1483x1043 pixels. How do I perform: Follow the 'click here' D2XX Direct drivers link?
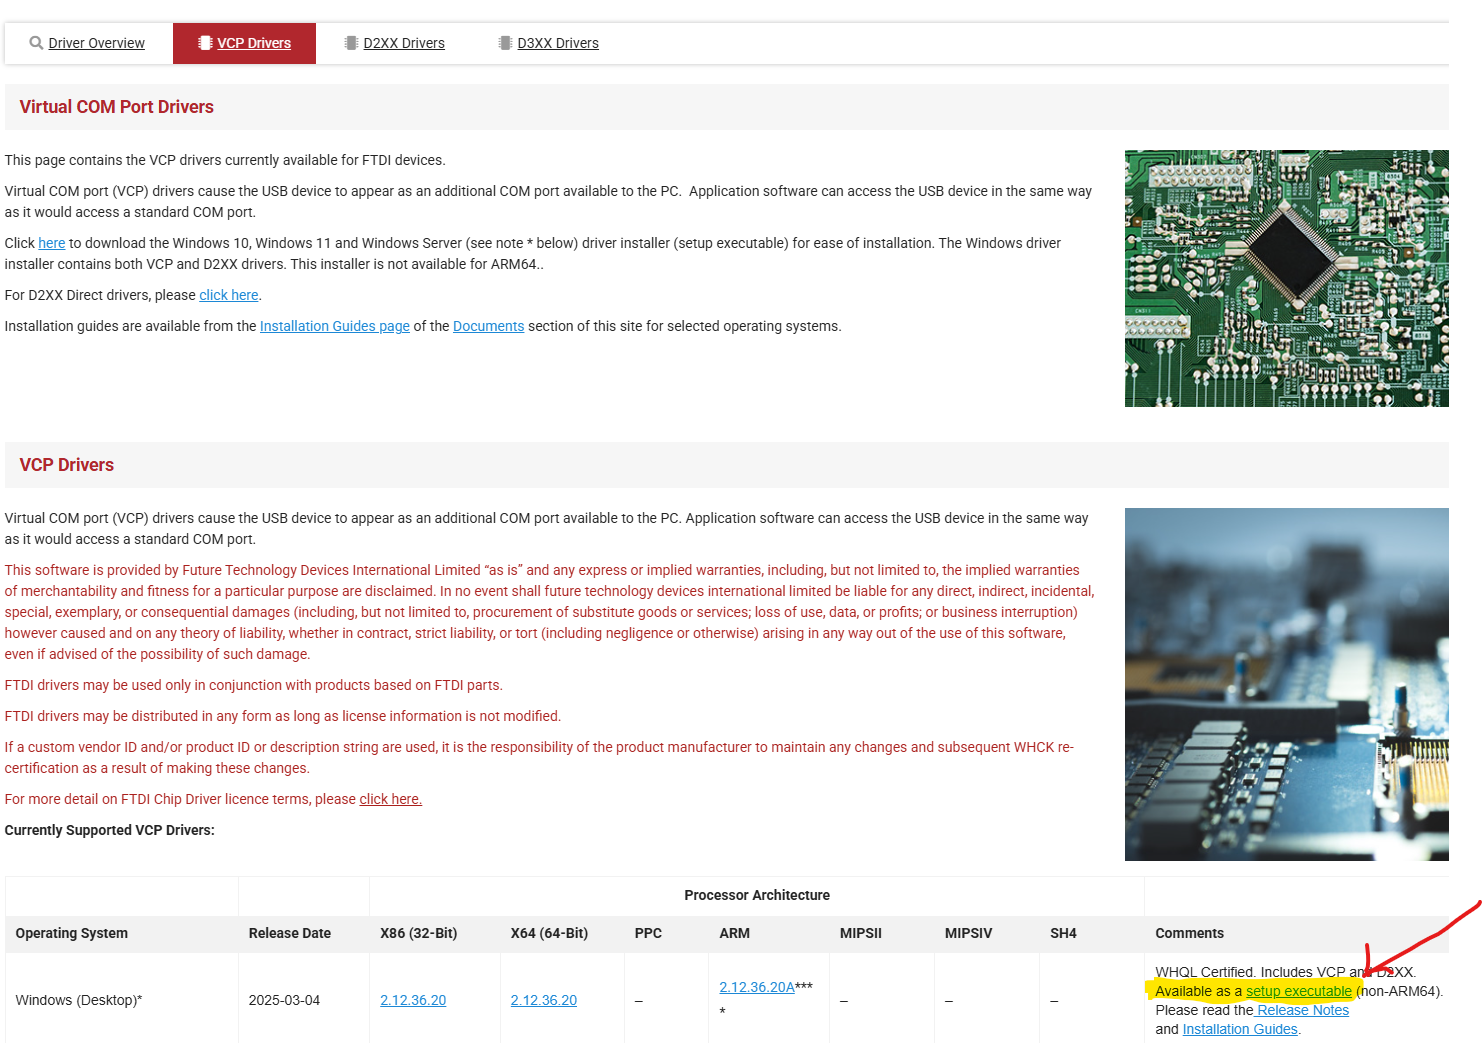tap(228, 295)
